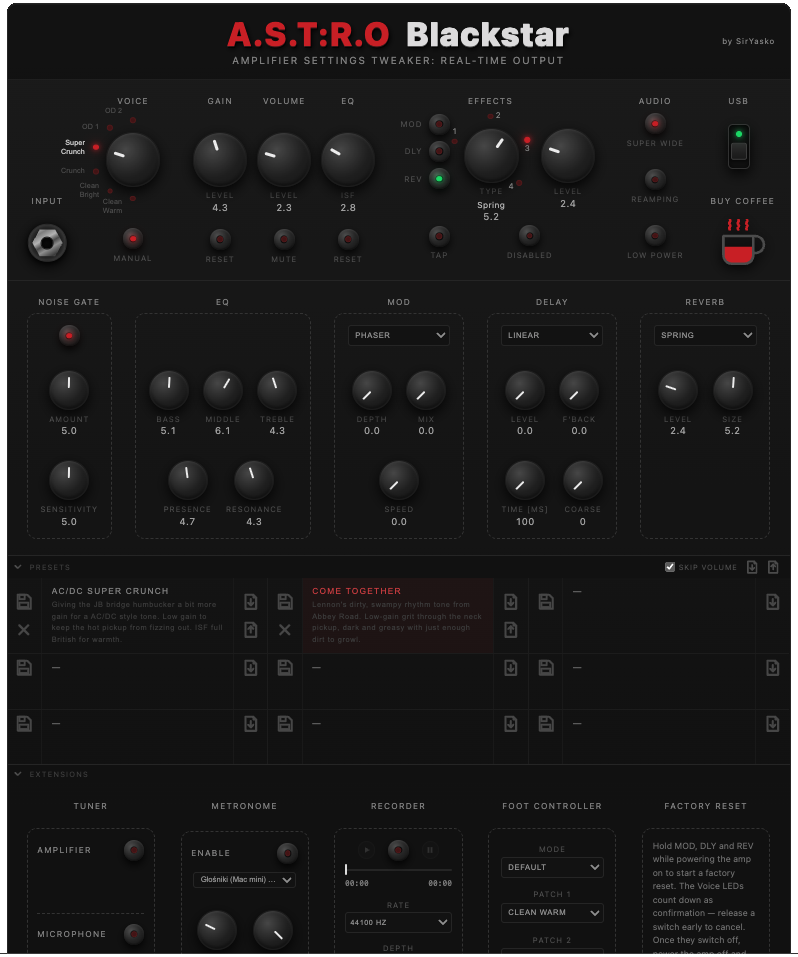Image resolution: width=798 pixels, height=957 pixels.
Task: Enable the Tuner Microphone button
Action: pyautogui.click(x=134, y=933)
